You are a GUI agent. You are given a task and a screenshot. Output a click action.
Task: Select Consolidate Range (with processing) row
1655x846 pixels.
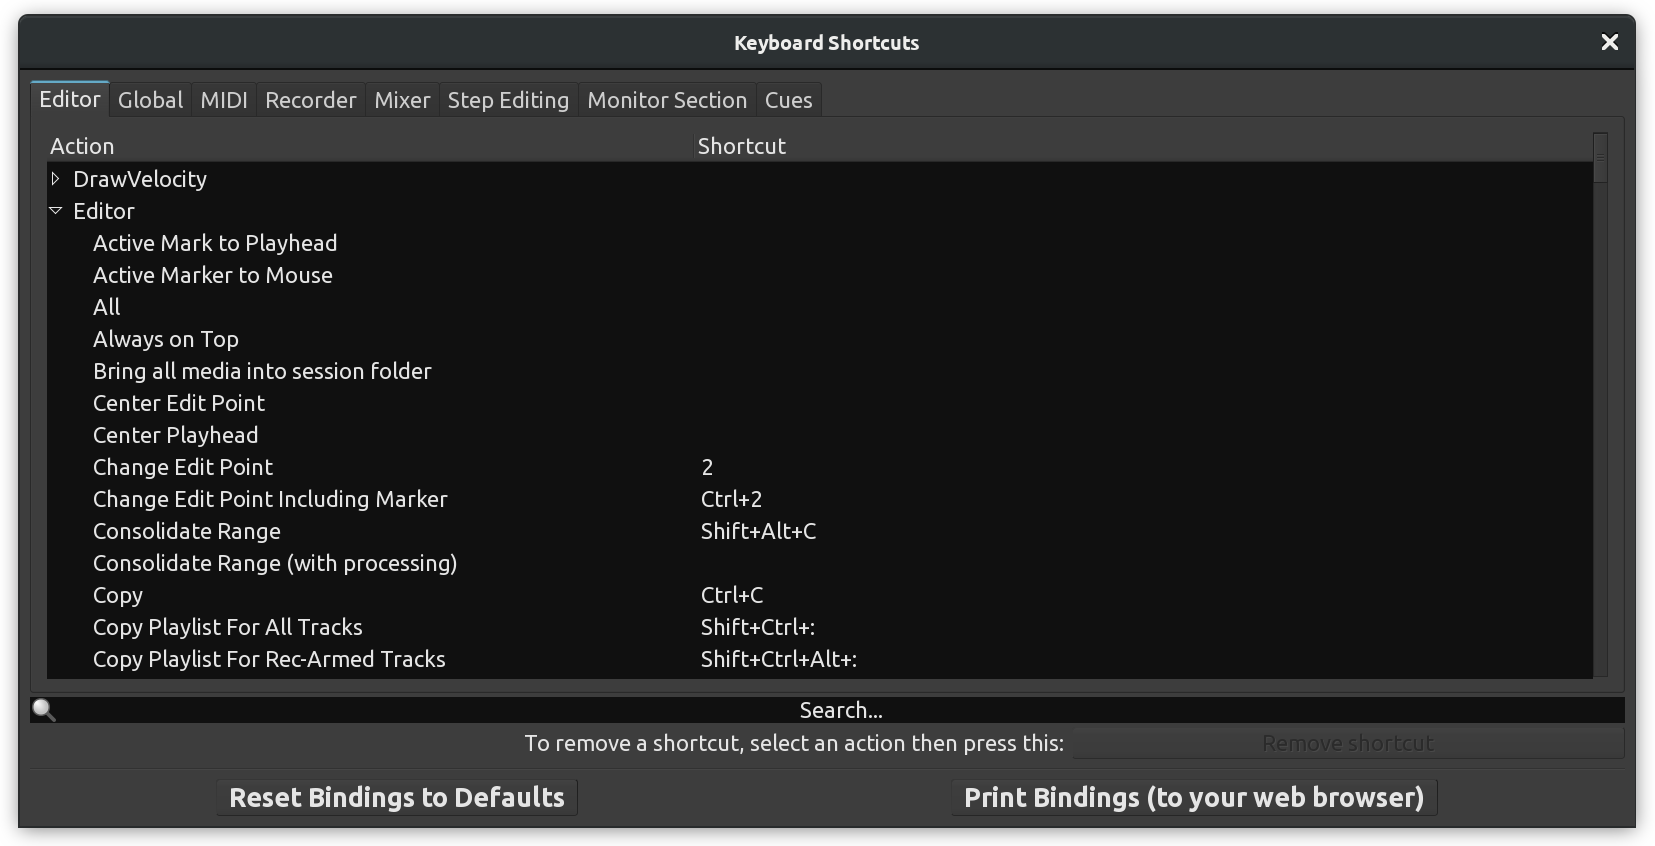(820, 563)
